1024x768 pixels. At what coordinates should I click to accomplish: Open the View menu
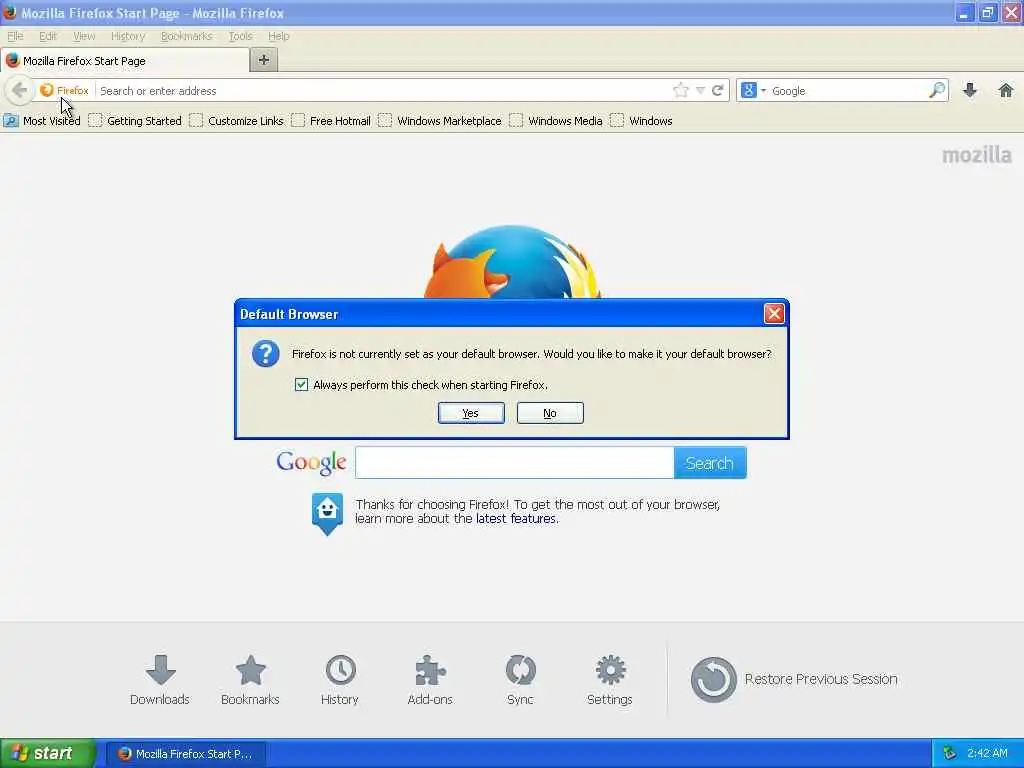point(84,36)
